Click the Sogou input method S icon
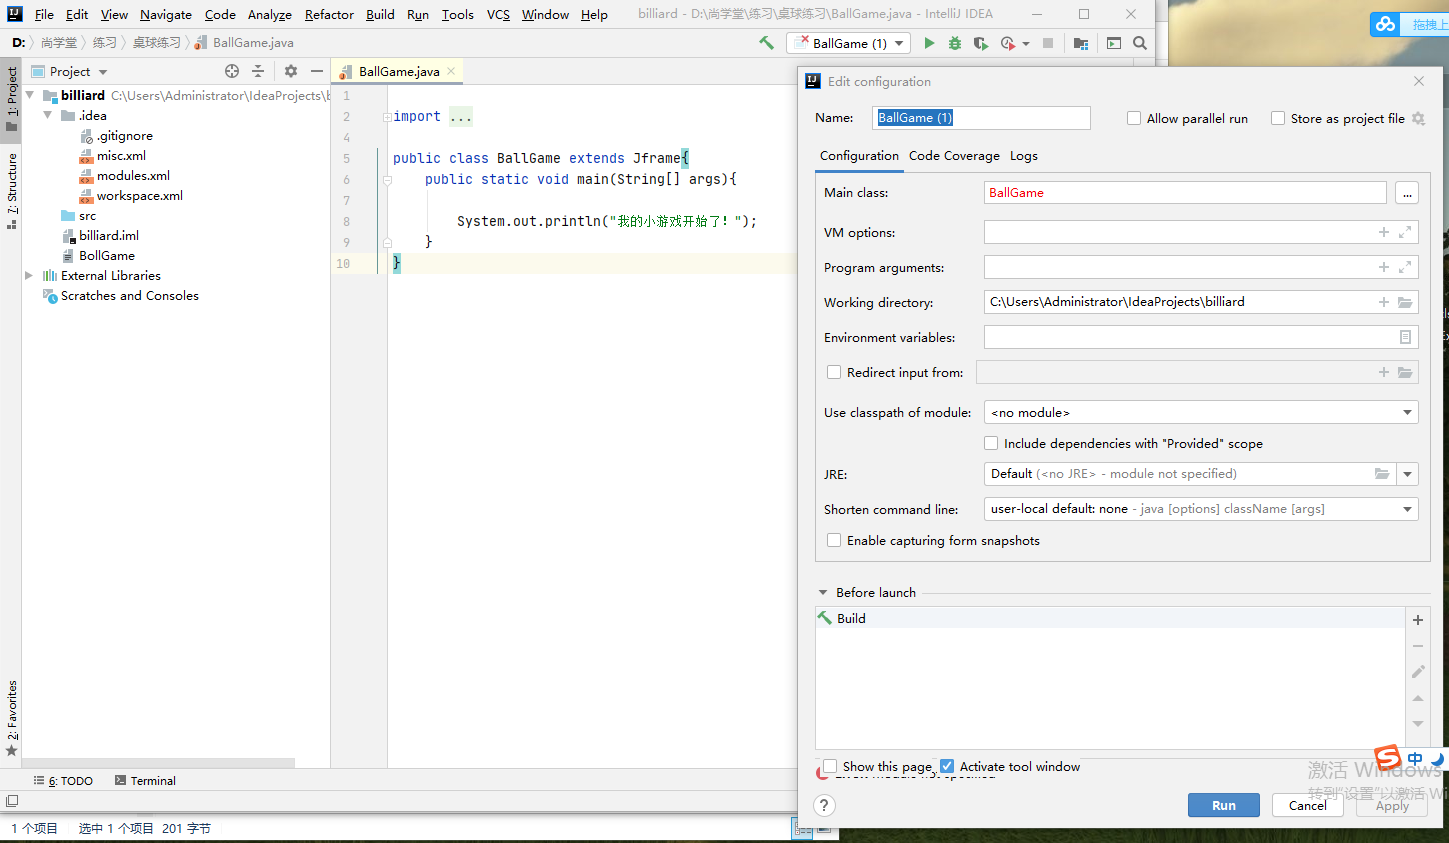 tap(1388, 759)
